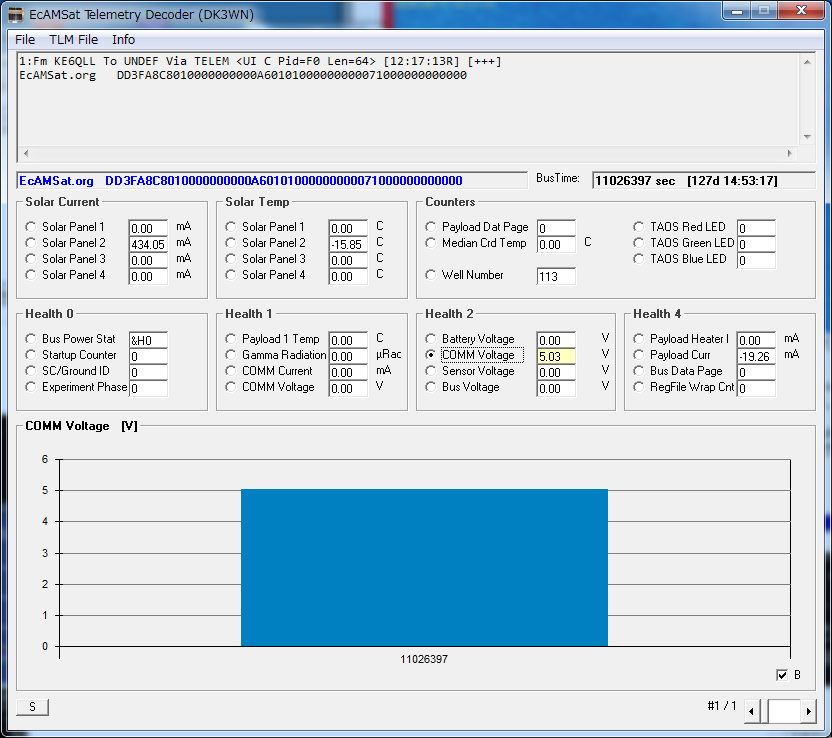Viewport: 832px width, 738px height.
Task: Select Well Number radio button
Action: tap(431, 275)
